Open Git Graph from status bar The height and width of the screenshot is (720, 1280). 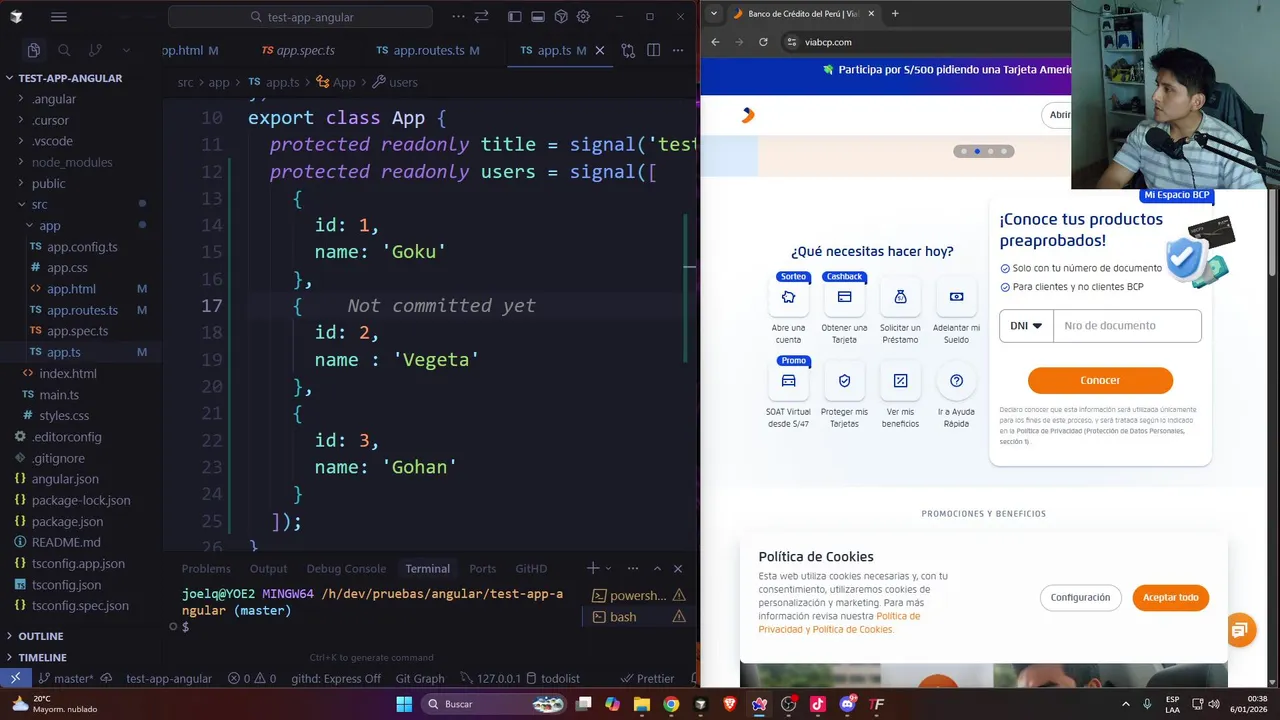tap(420, 678)
